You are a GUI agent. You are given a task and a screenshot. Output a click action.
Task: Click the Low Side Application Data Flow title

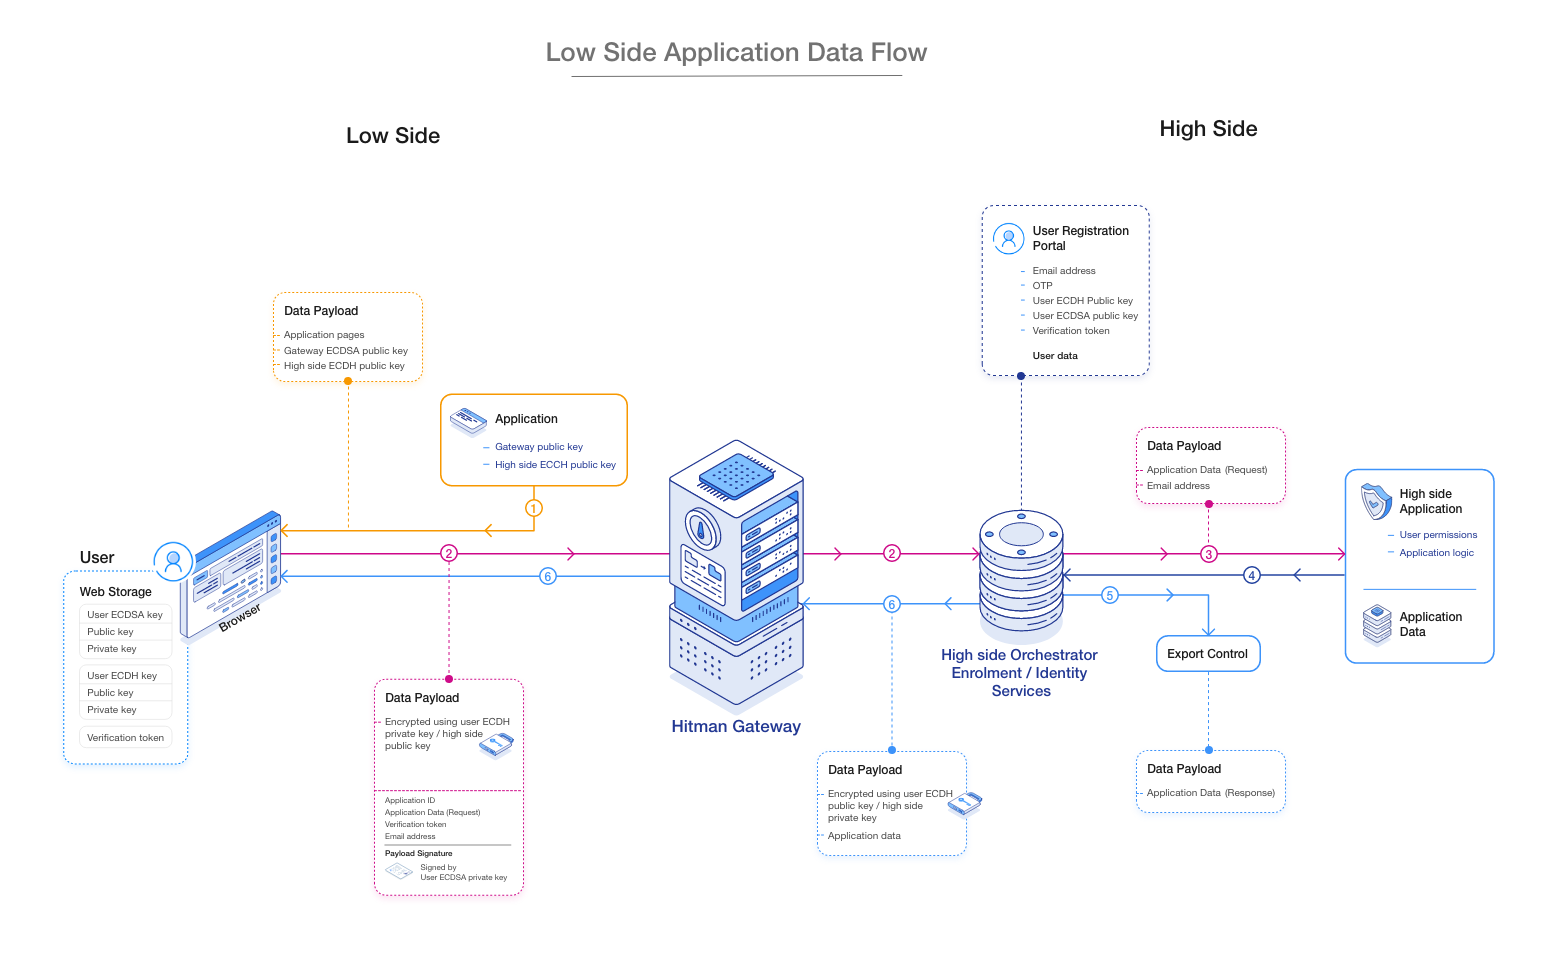tap(736, 53)
